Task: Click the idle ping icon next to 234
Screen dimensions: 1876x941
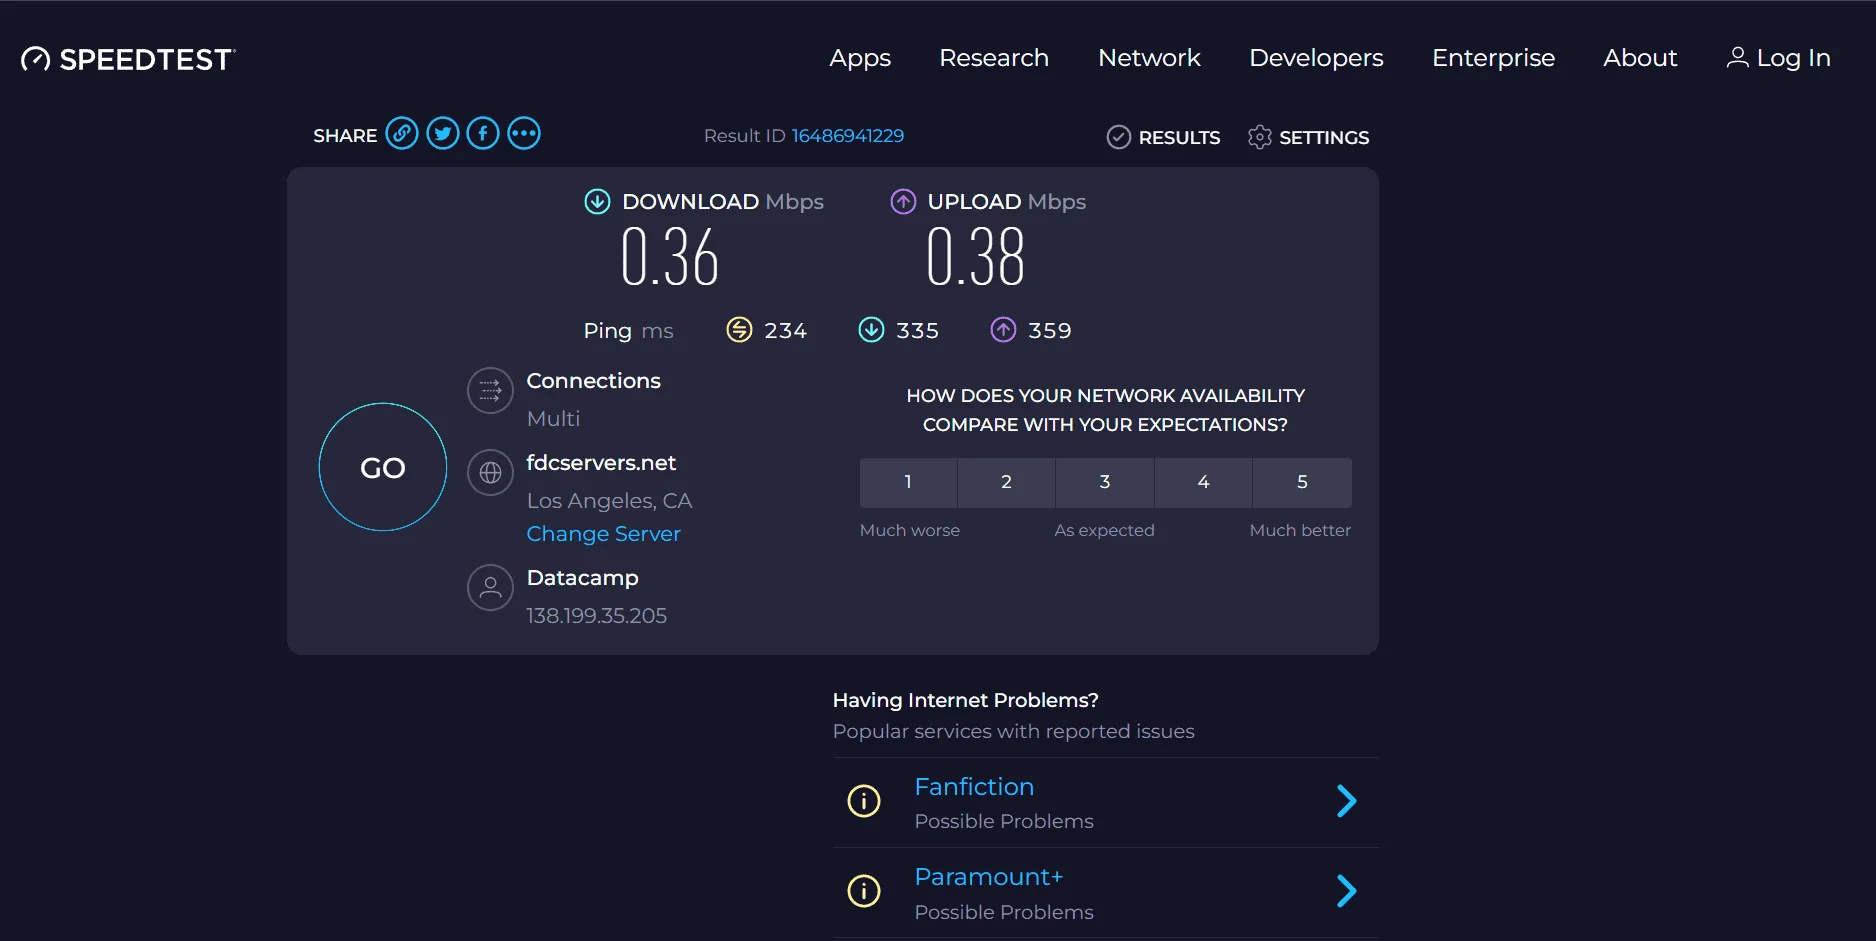Action: pyautogui.click(x=739, y=329)
